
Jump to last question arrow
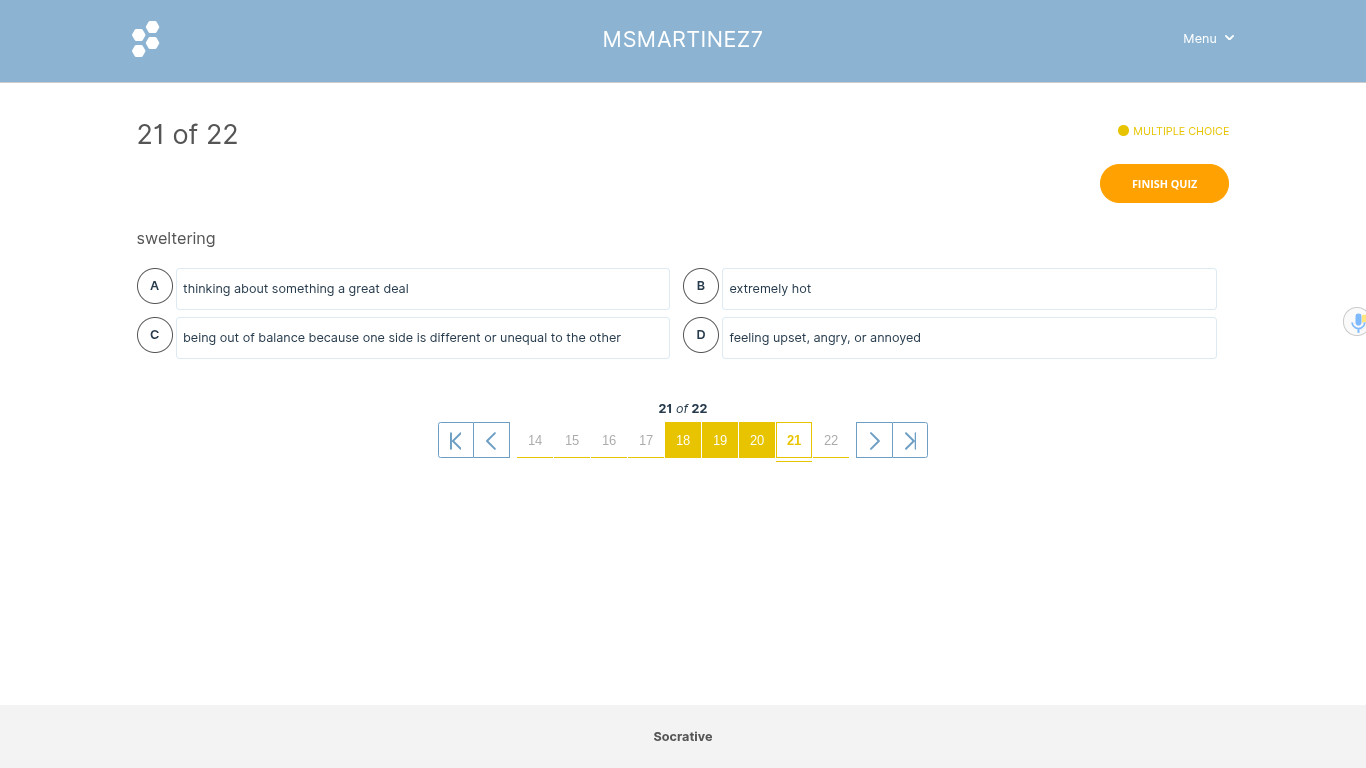coord(910,440)
